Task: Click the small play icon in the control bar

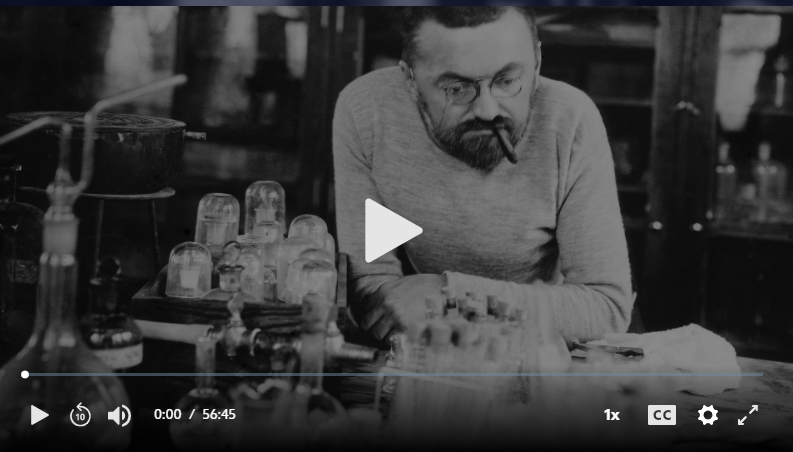Action: click(x=39, y=415)
